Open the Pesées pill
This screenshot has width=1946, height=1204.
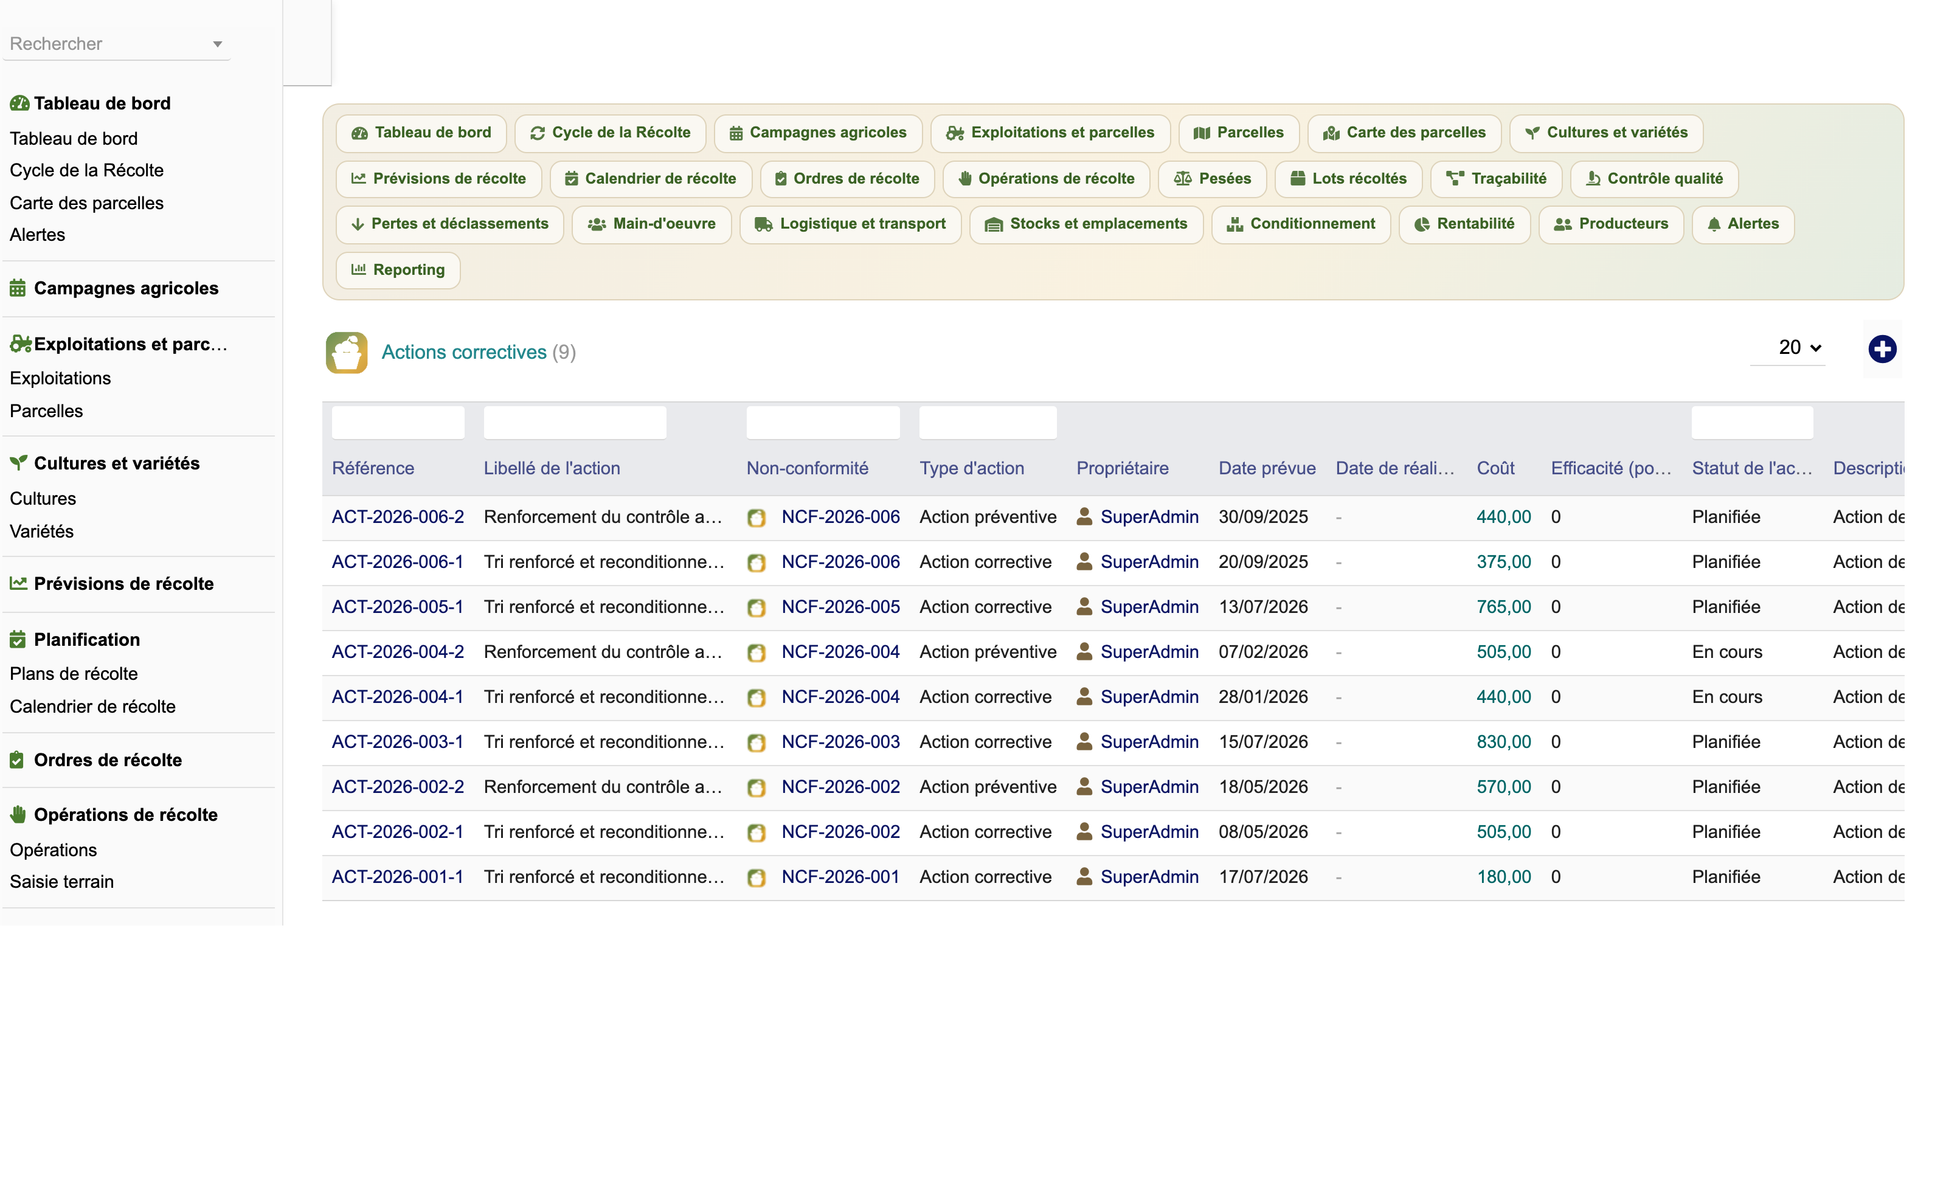[1212, 179]
